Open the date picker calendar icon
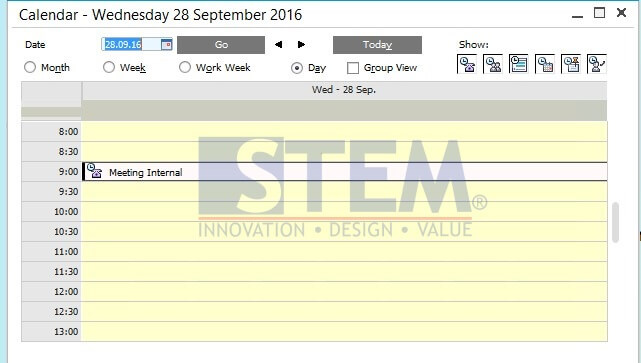Image resolution: width=641 pixels, height=363 pixels. tap(166, 45)
